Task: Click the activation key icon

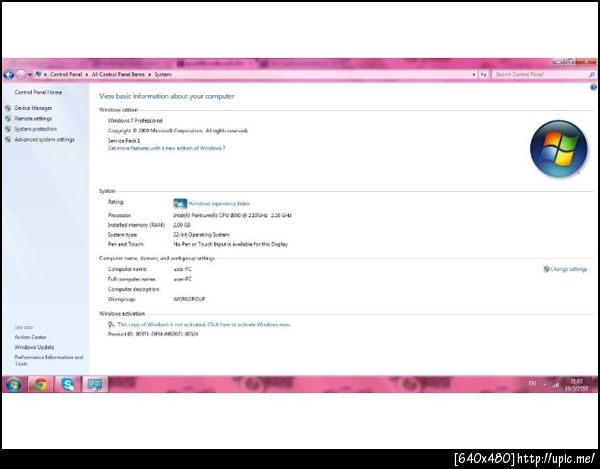Action: click(x=111, y=324)
